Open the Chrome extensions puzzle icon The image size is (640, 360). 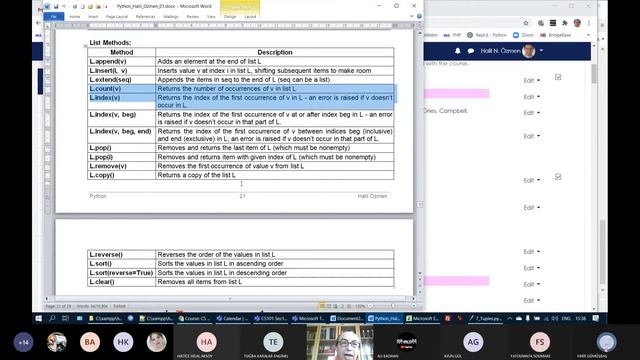[x=565, y=23]
